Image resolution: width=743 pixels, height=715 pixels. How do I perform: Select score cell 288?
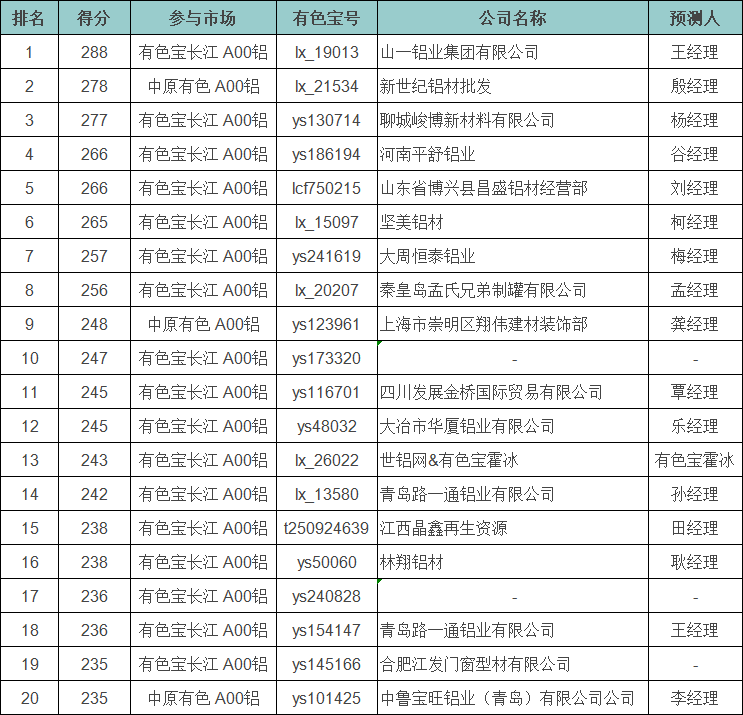click(94, 52)
